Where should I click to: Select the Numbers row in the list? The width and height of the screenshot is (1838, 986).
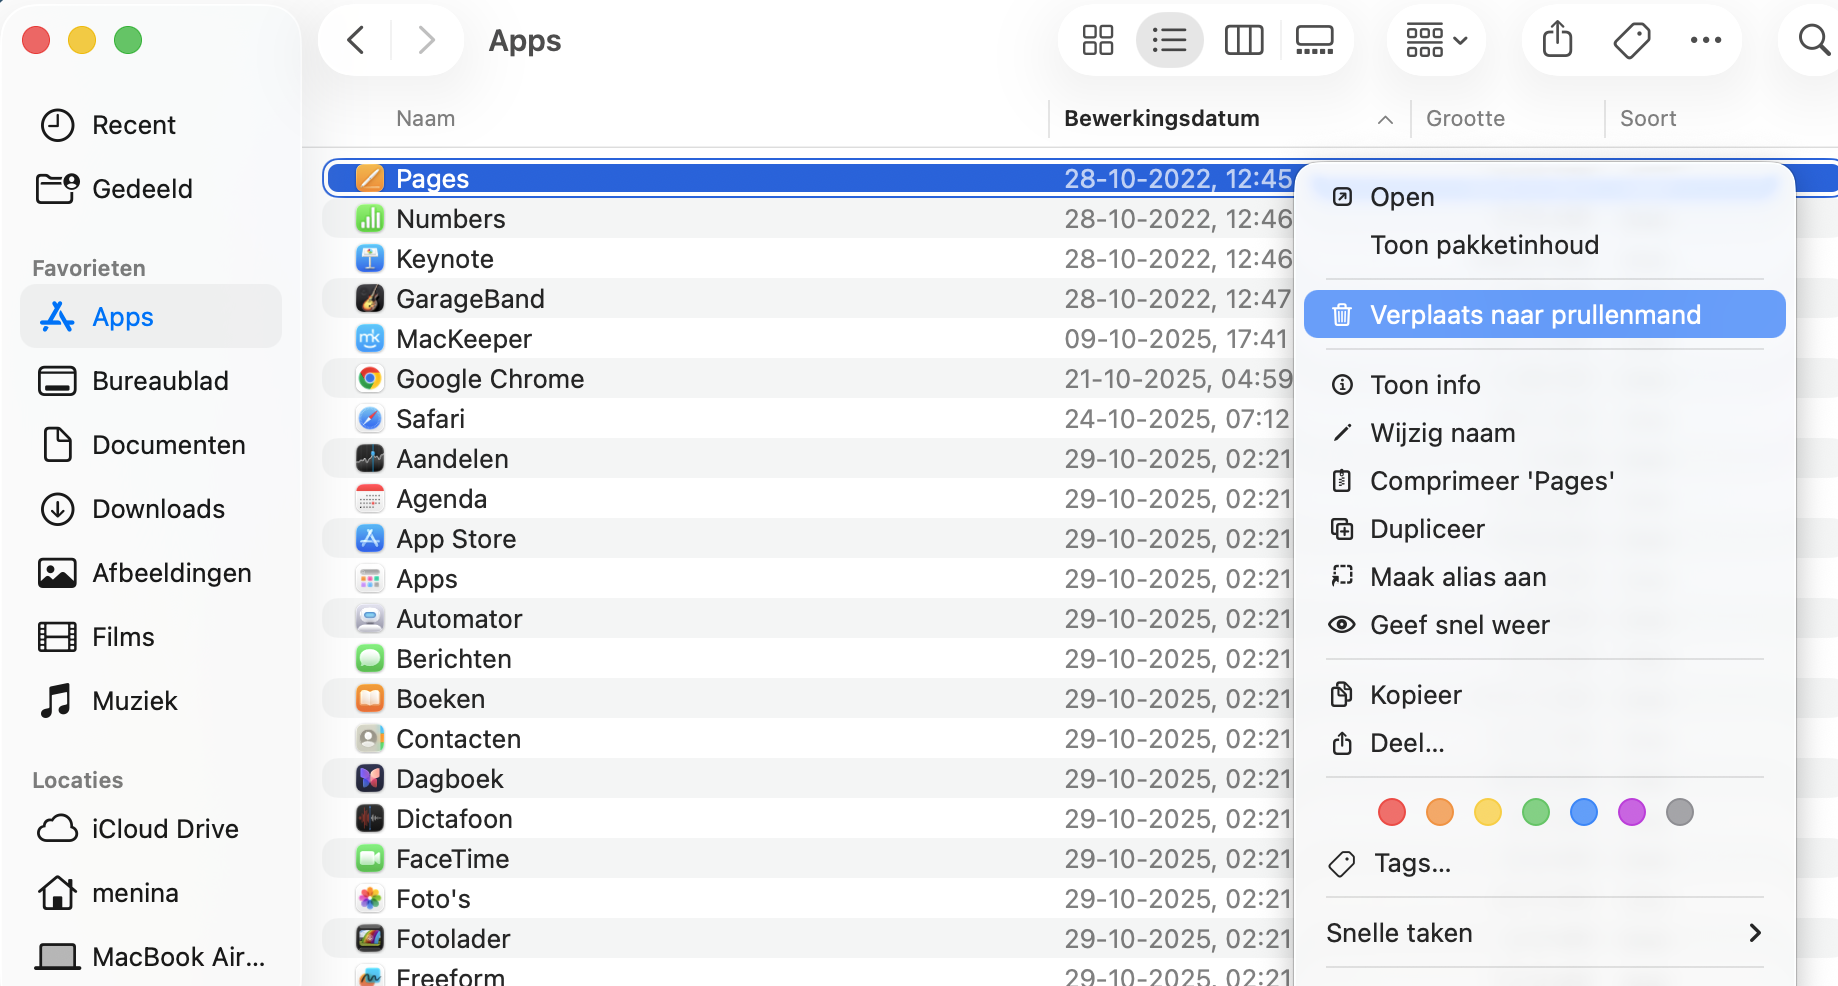[x=451, y=218]
